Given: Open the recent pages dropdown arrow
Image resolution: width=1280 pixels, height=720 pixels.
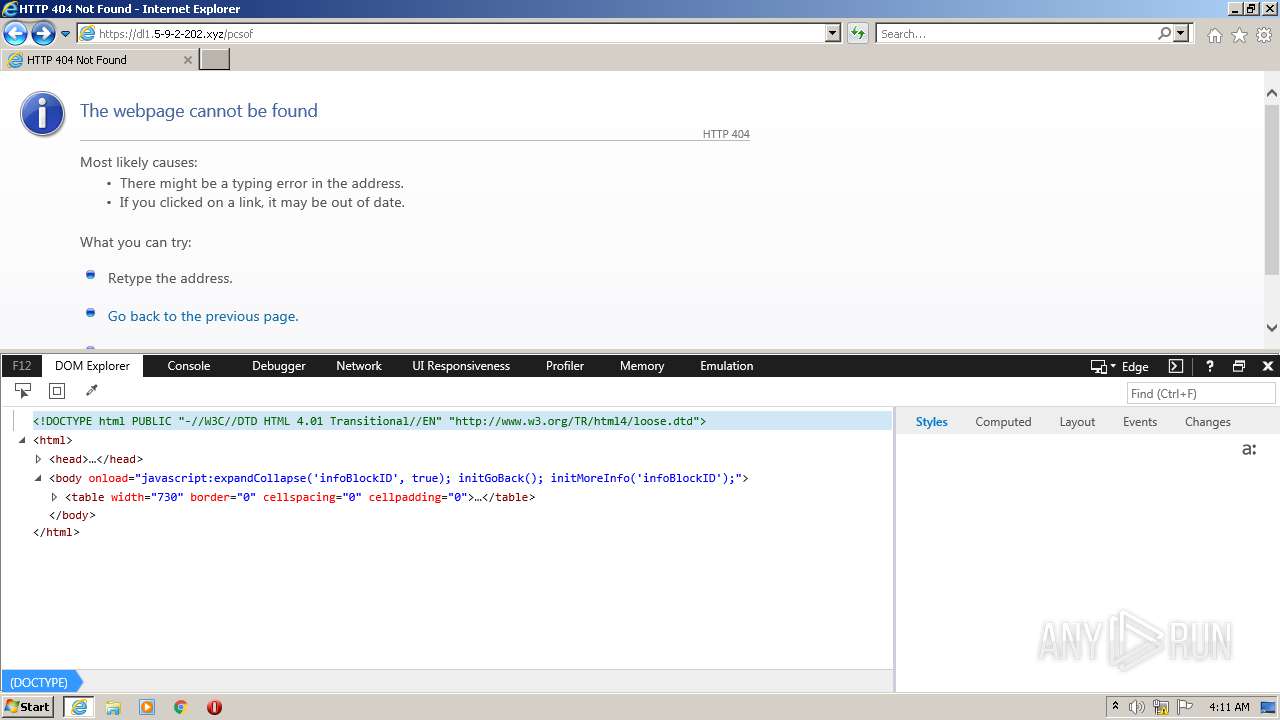Looking at the screenshot, I should (x=66, y=34).
